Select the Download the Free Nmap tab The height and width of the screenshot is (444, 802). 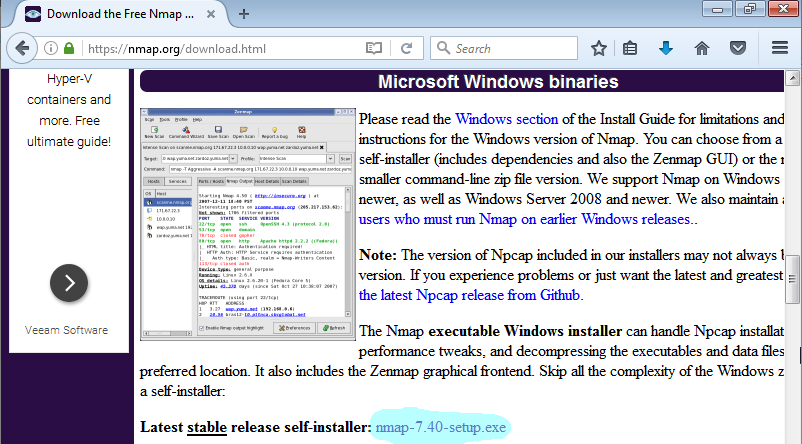coord(120,14)
